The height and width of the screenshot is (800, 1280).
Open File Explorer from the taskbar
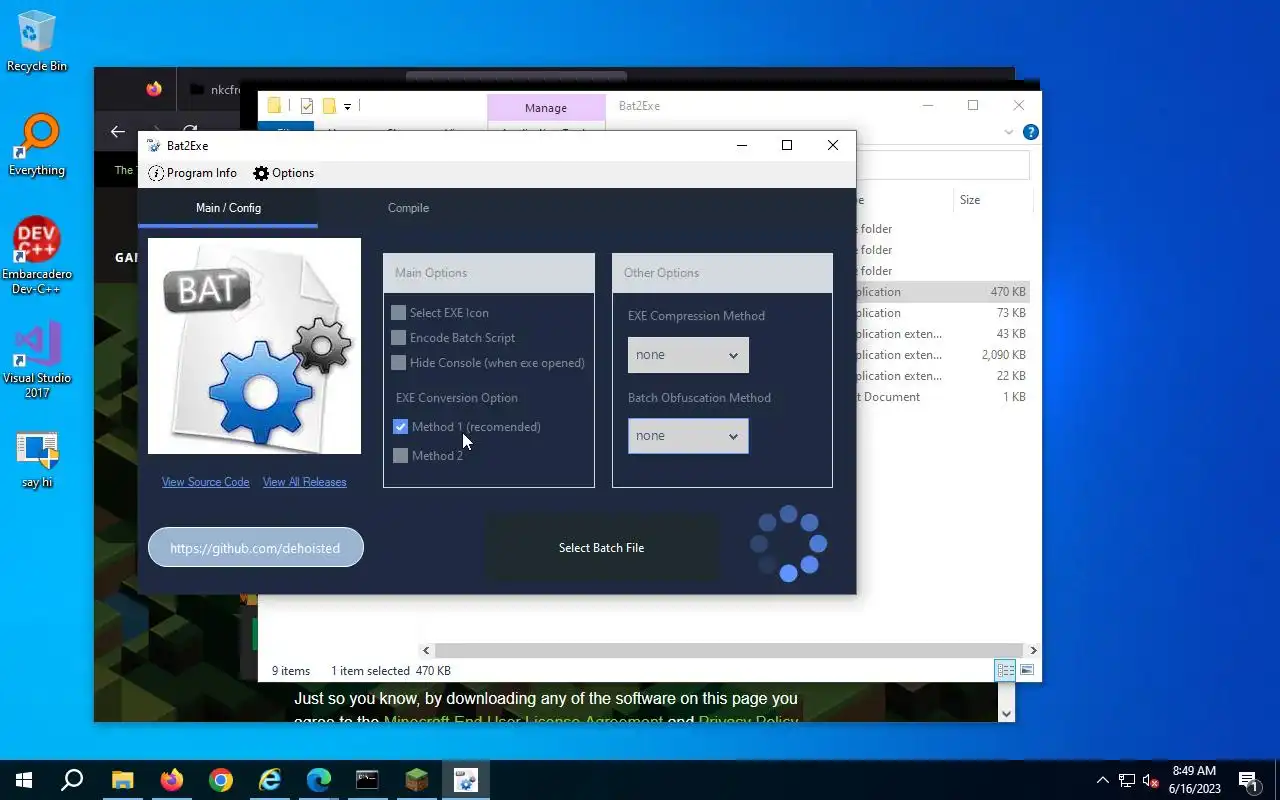[x=122, y=780]
